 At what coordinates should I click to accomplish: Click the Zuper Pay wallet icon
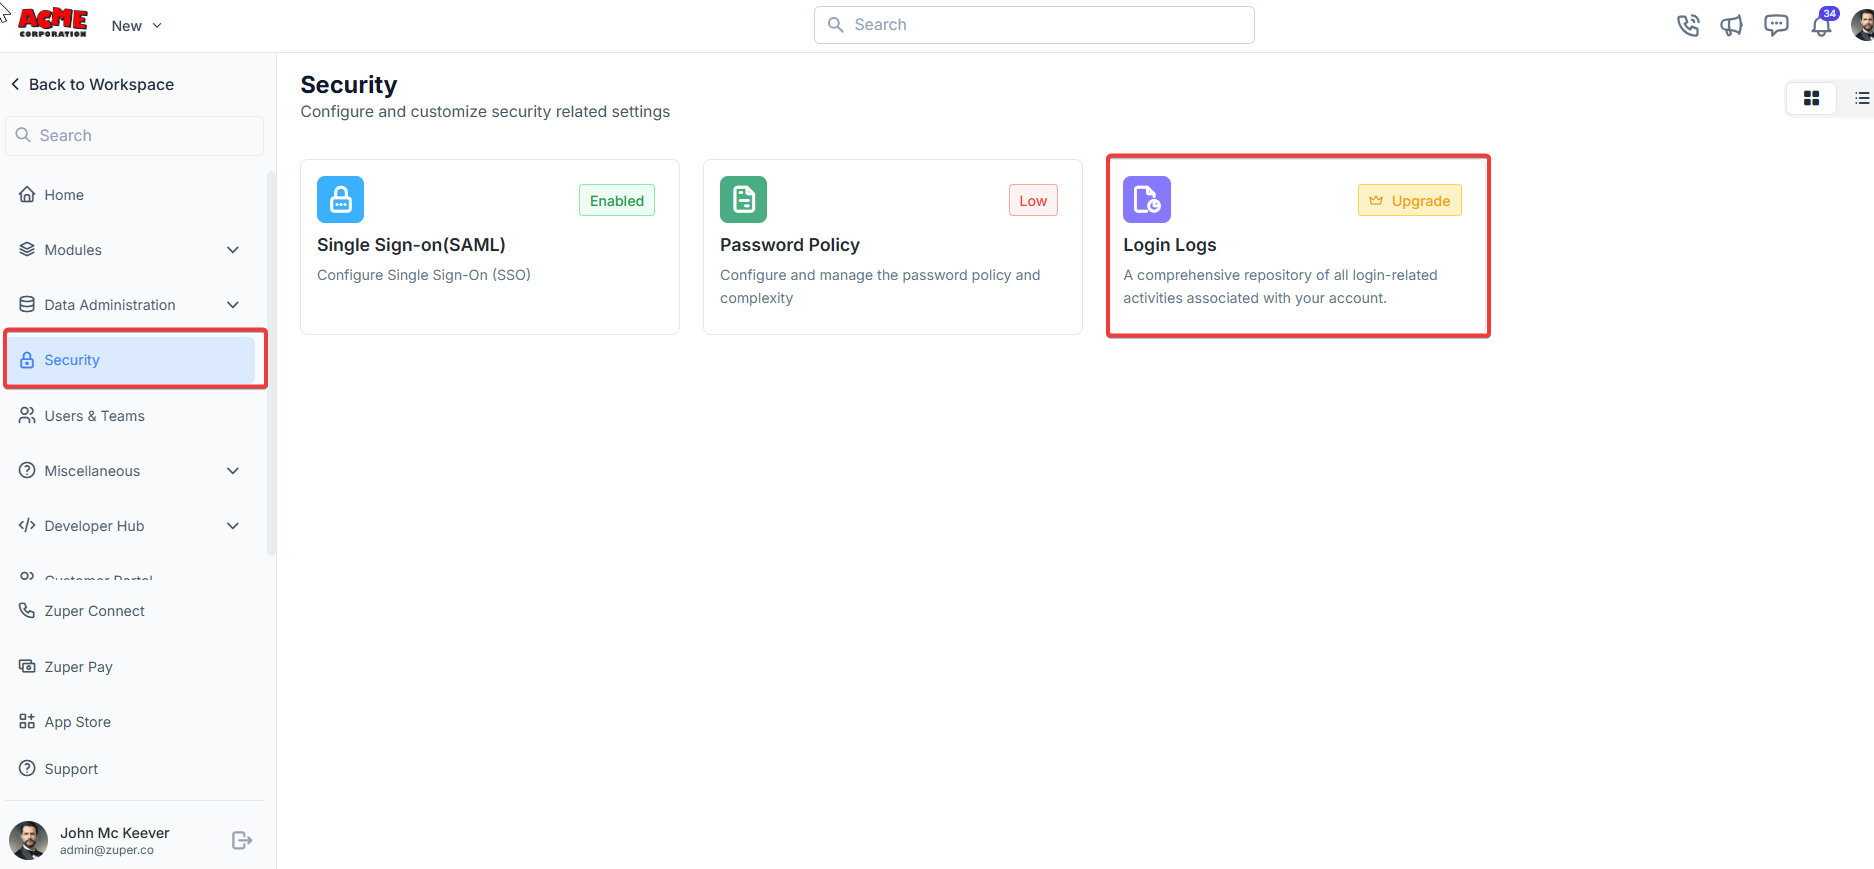tap(27, 667)
